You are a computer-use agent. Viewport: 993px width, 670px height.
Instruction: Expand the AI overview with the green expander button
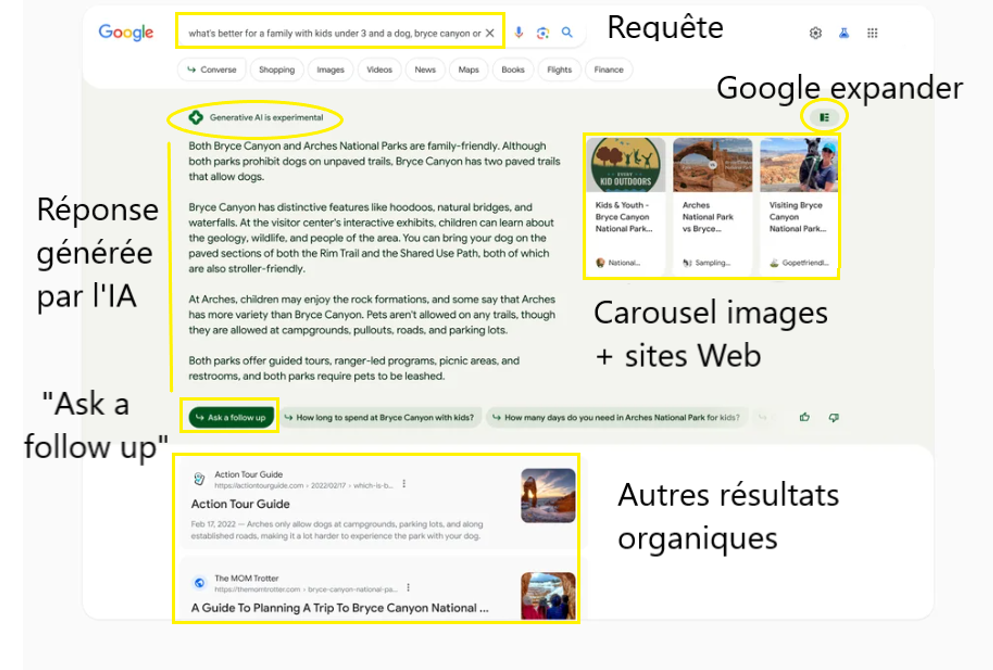(x=823, y=115)
